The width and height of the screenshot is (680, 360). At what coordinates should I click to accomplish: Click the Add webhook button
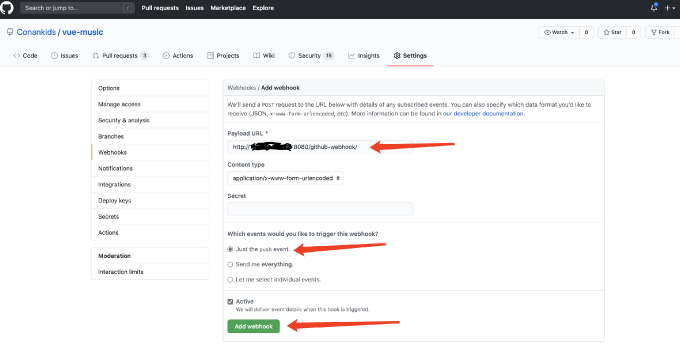point(254,326)
